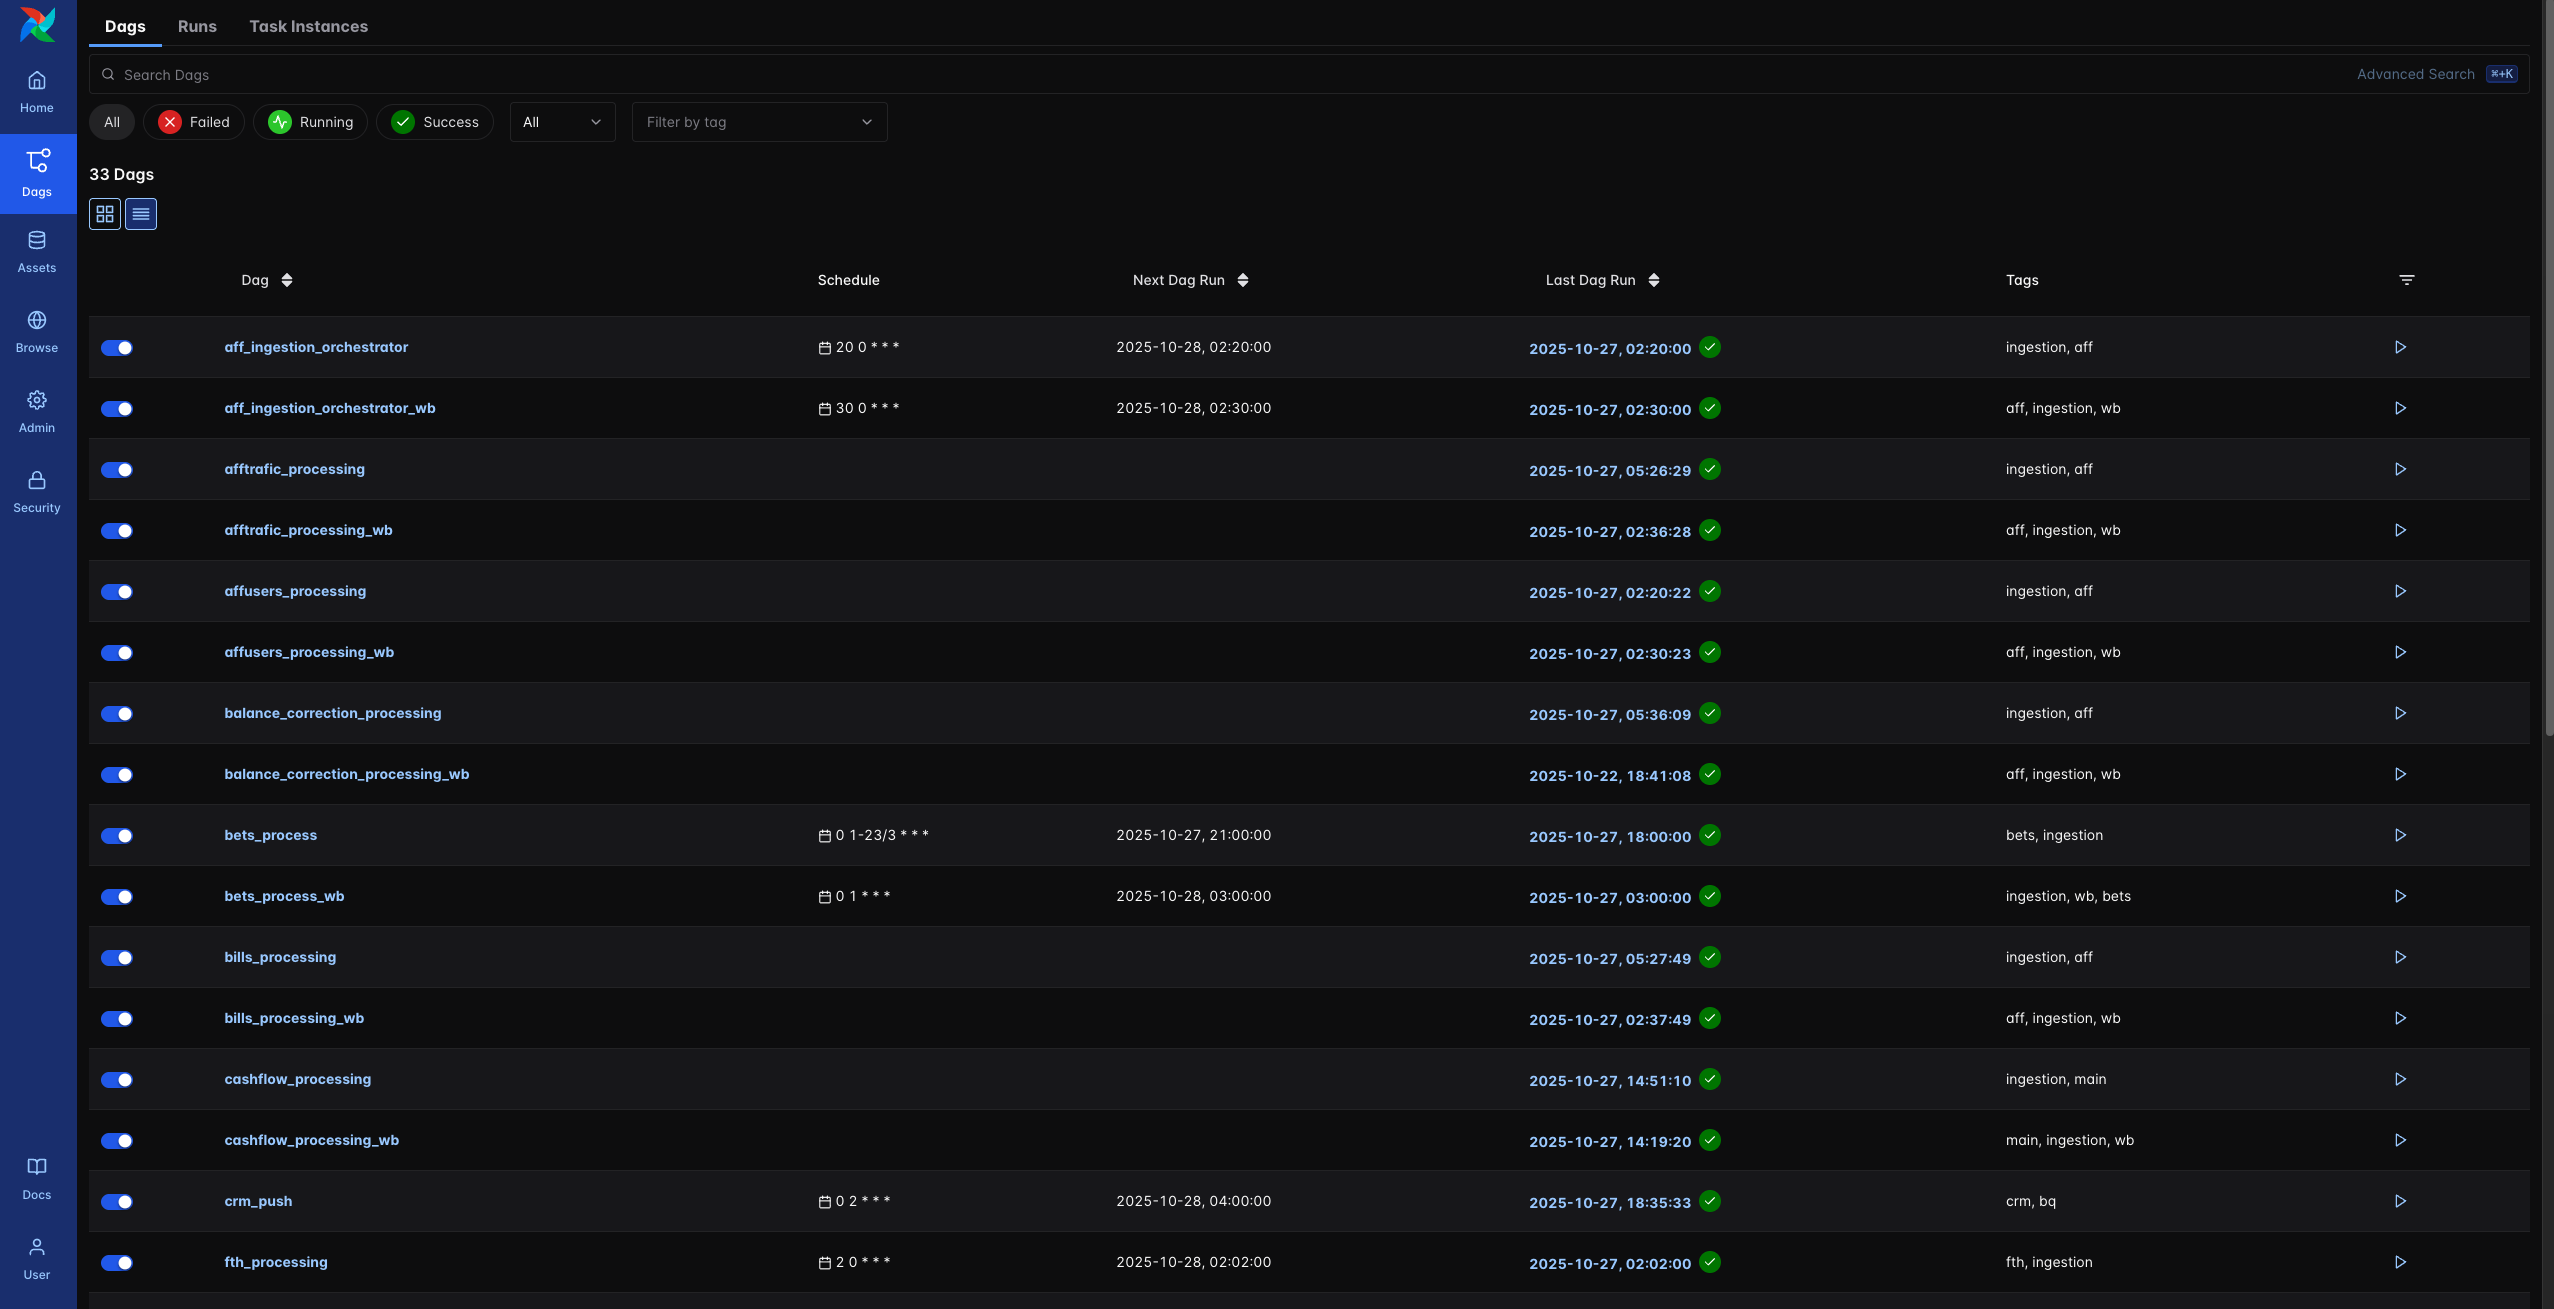Click the schedule text 0 1-23/3 * * *
2554x1309 pixels.
882,835
